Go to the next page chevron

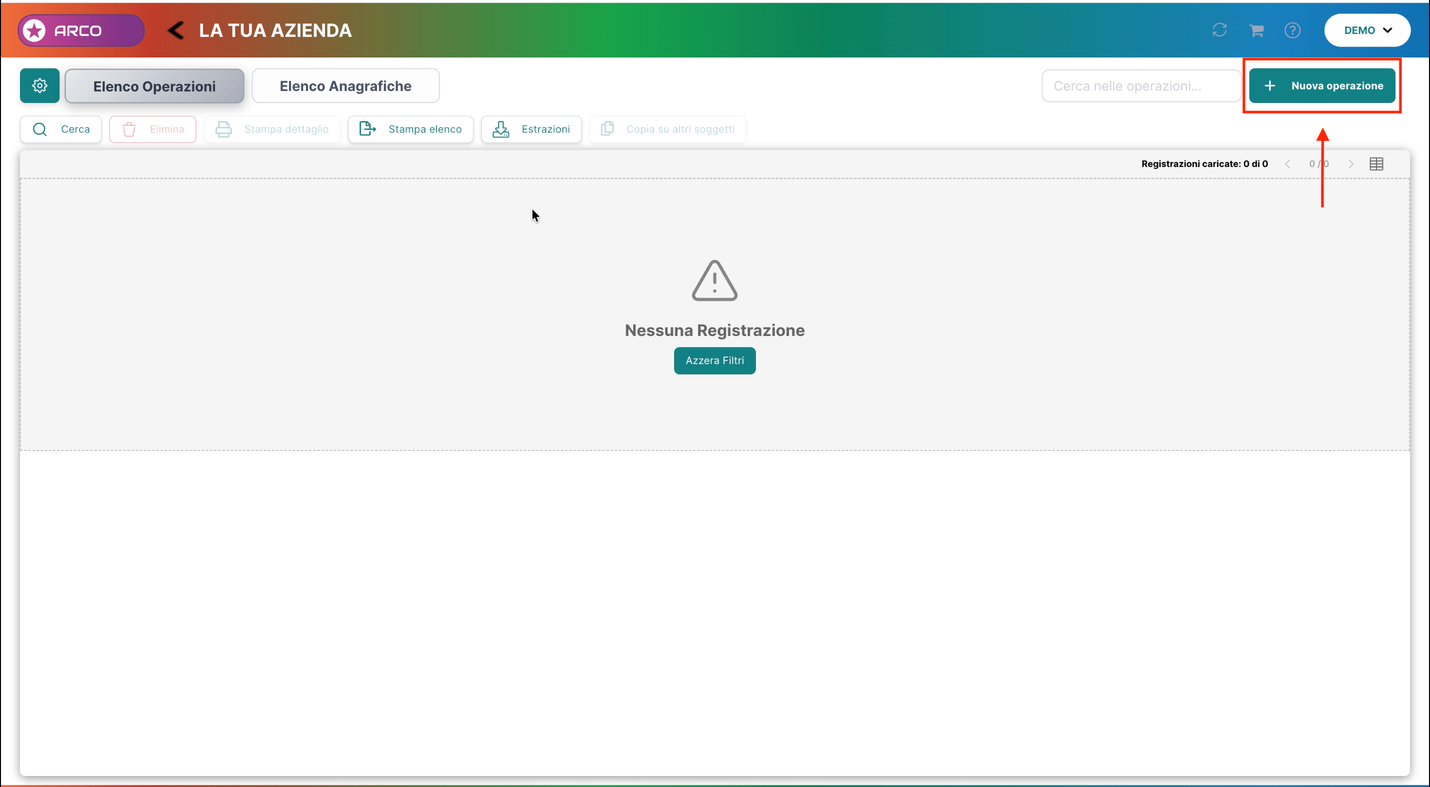pyautogui.click(x=1351, y=164)
